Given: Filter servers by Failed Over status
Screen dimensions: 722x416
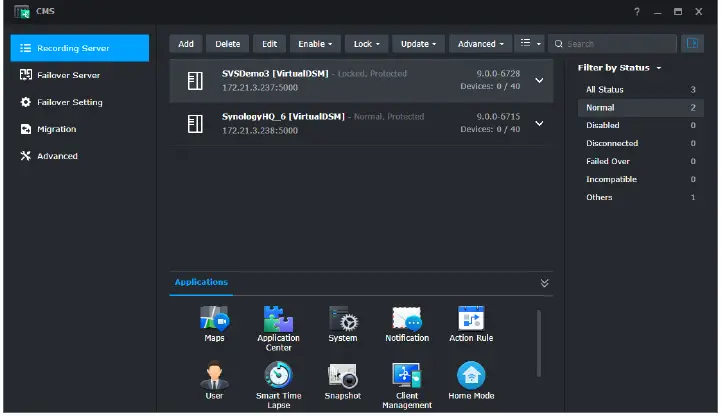Looking at the screenshot, I should click(x=640, y=161).
